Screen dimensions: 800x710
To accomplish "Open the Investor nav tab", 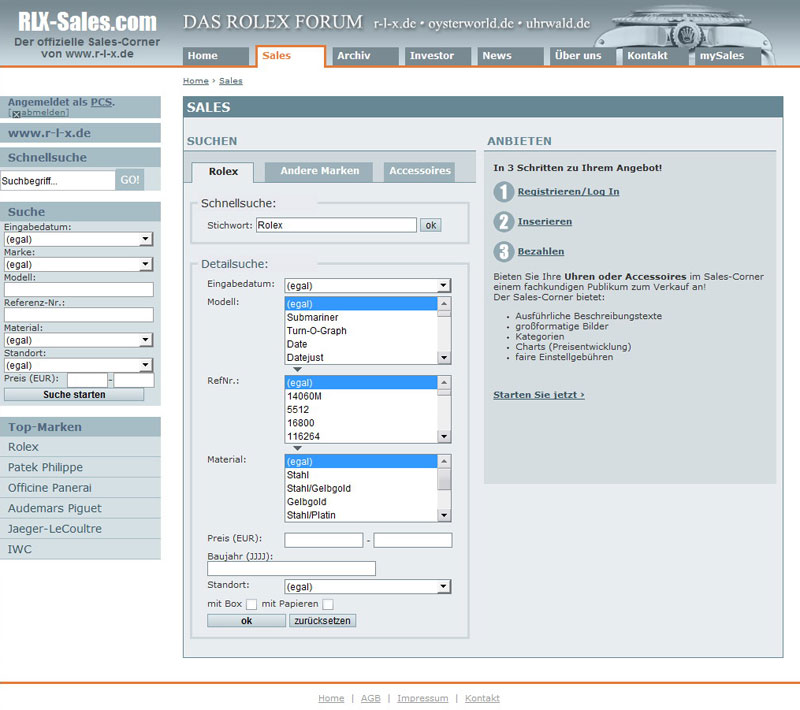I will [x=438, y=56].
